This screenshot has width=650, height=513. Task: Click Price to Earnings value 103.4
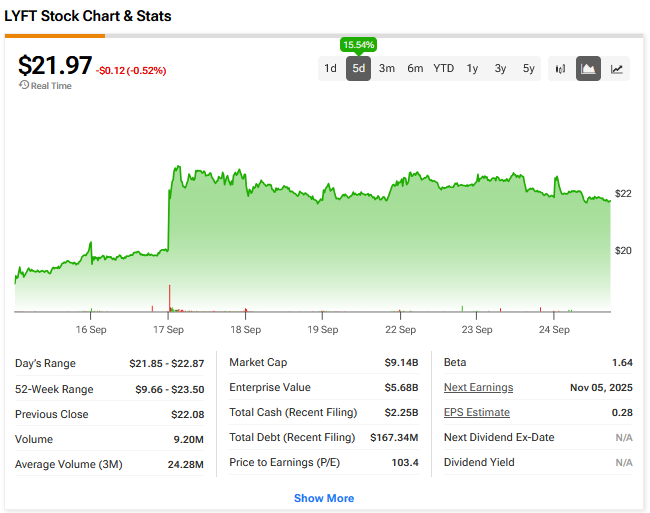pos(405,462)
